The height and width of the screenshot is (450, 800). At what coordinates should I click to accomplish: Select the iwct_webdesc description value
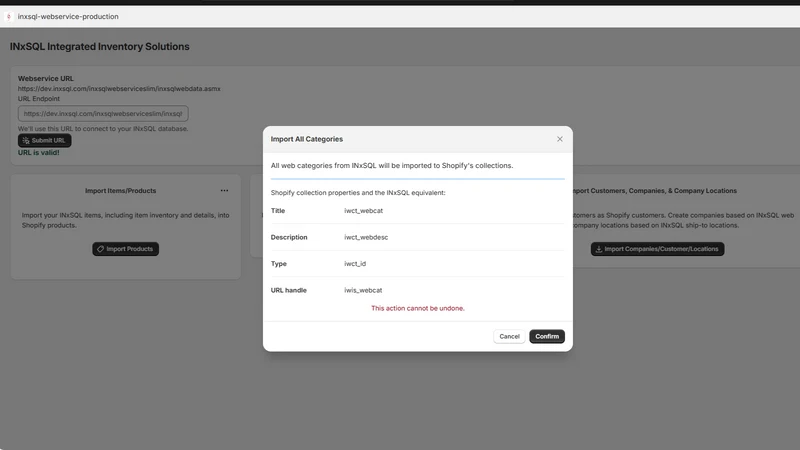coord(366,237)
